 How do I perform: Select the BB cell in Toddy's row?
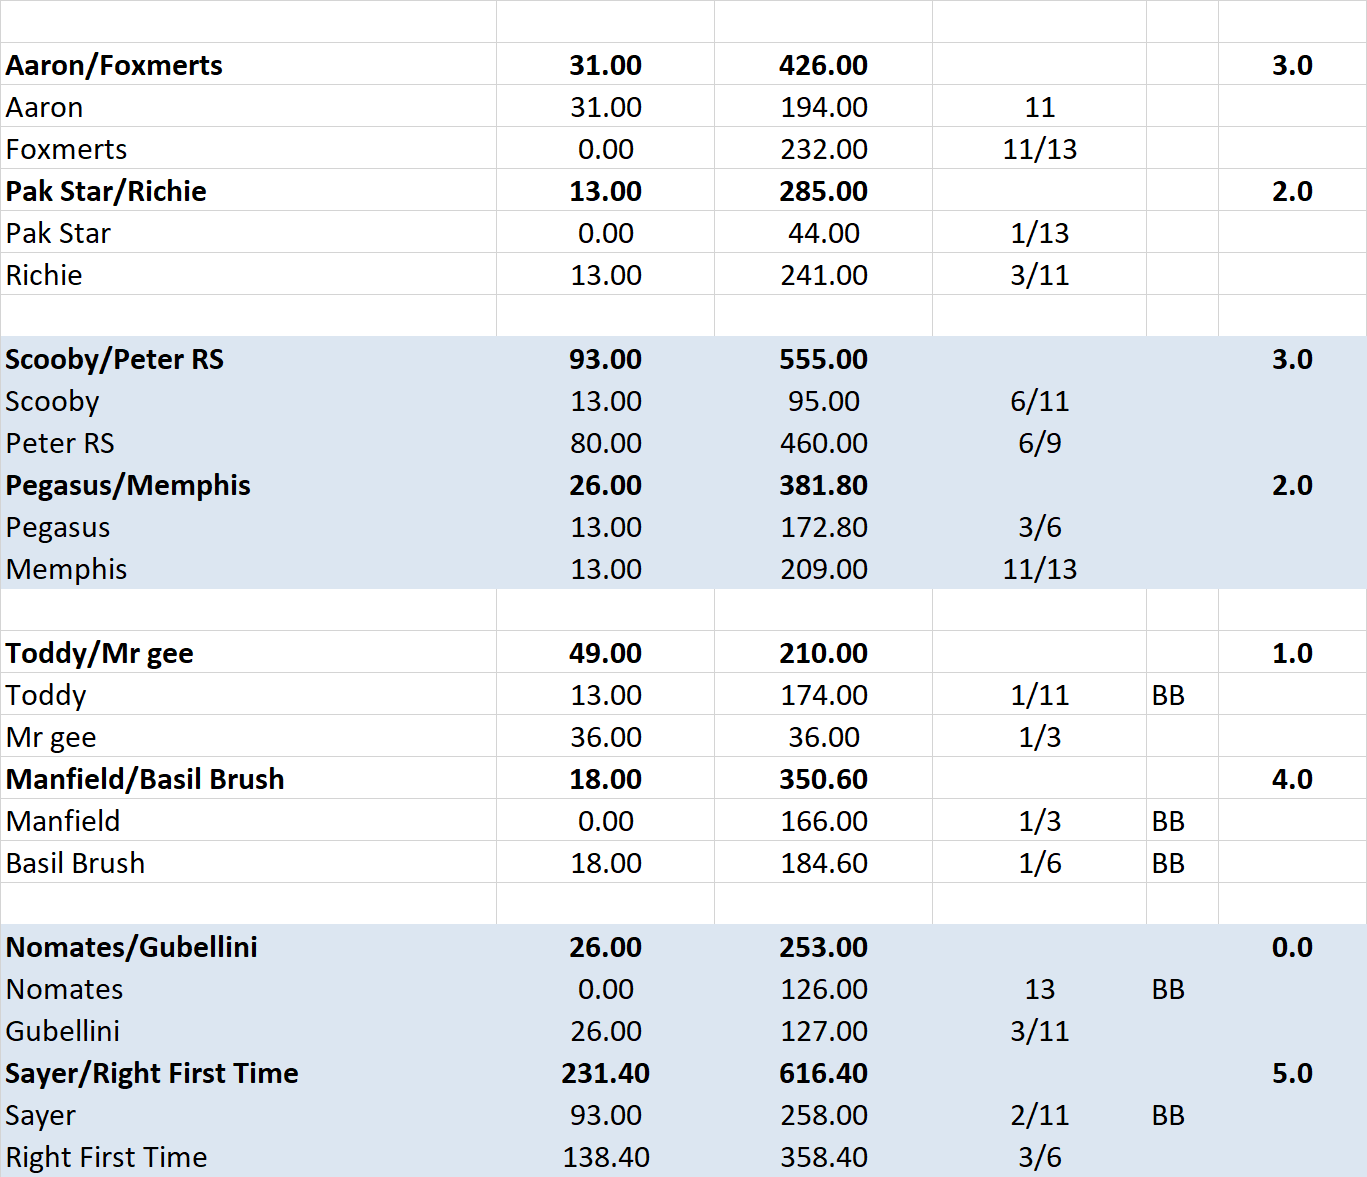[1168, 695]
